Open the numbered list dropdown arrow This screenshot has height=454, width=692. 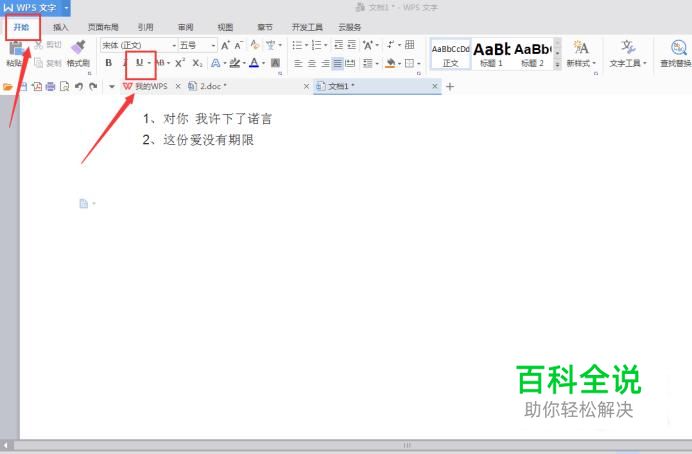tap(326, 45)
